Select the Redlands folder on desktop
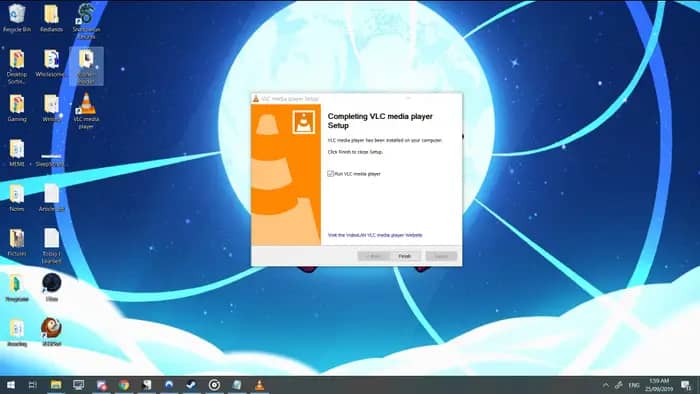 tap(51, 18)
